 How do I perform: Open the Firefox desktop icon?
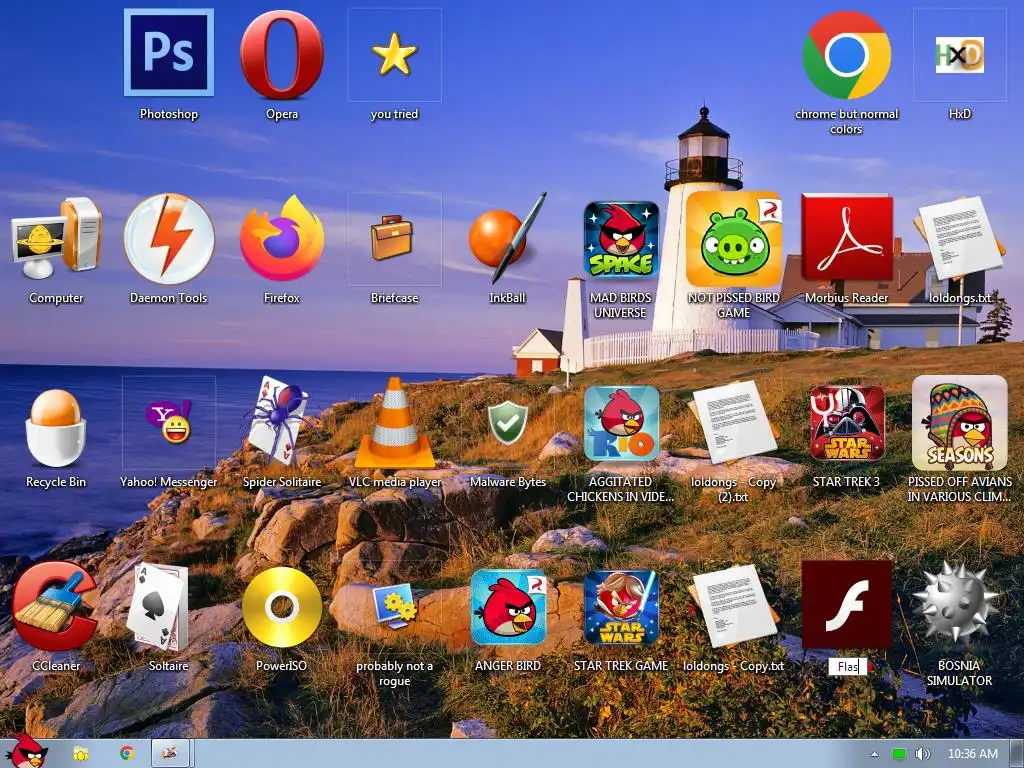pos(281,238)
